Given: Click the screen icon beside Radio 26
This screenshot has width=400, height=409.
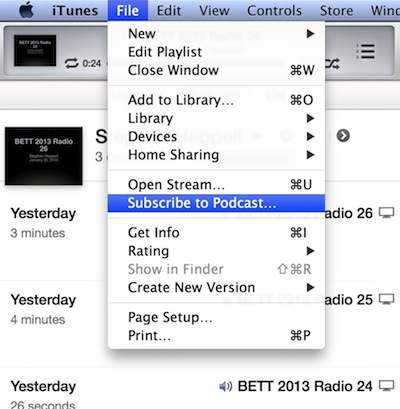Looking at the screenshot, I should 387,213.
